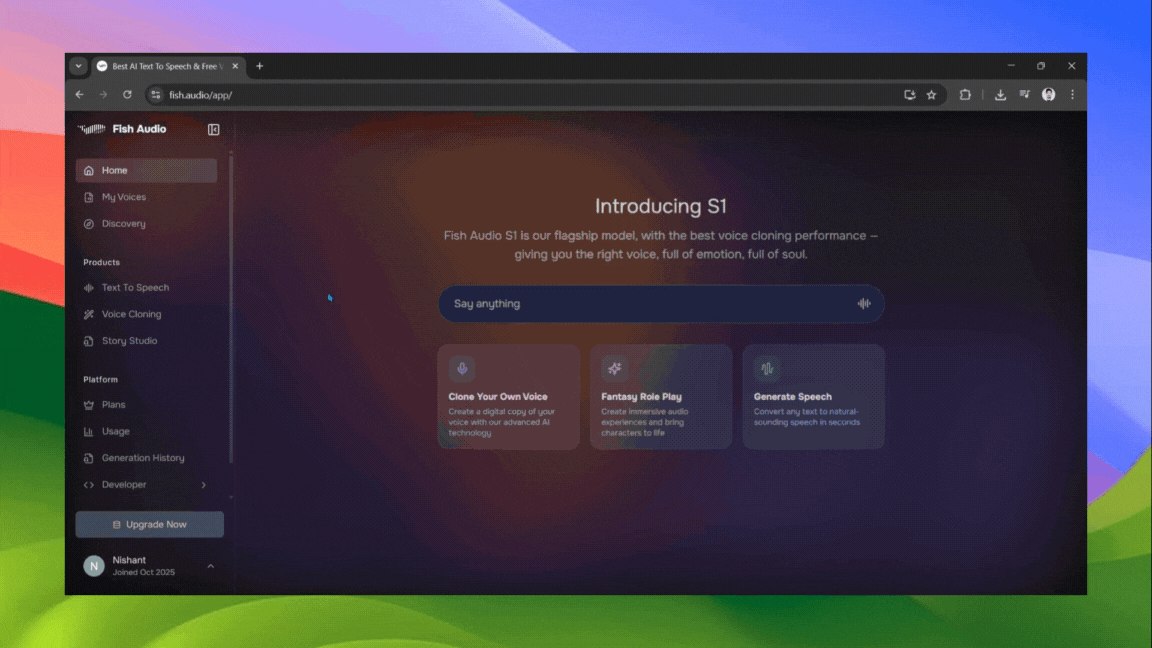Select the Clone Your Own Voice card
1152x648 pixels.
tap(508, 397)
